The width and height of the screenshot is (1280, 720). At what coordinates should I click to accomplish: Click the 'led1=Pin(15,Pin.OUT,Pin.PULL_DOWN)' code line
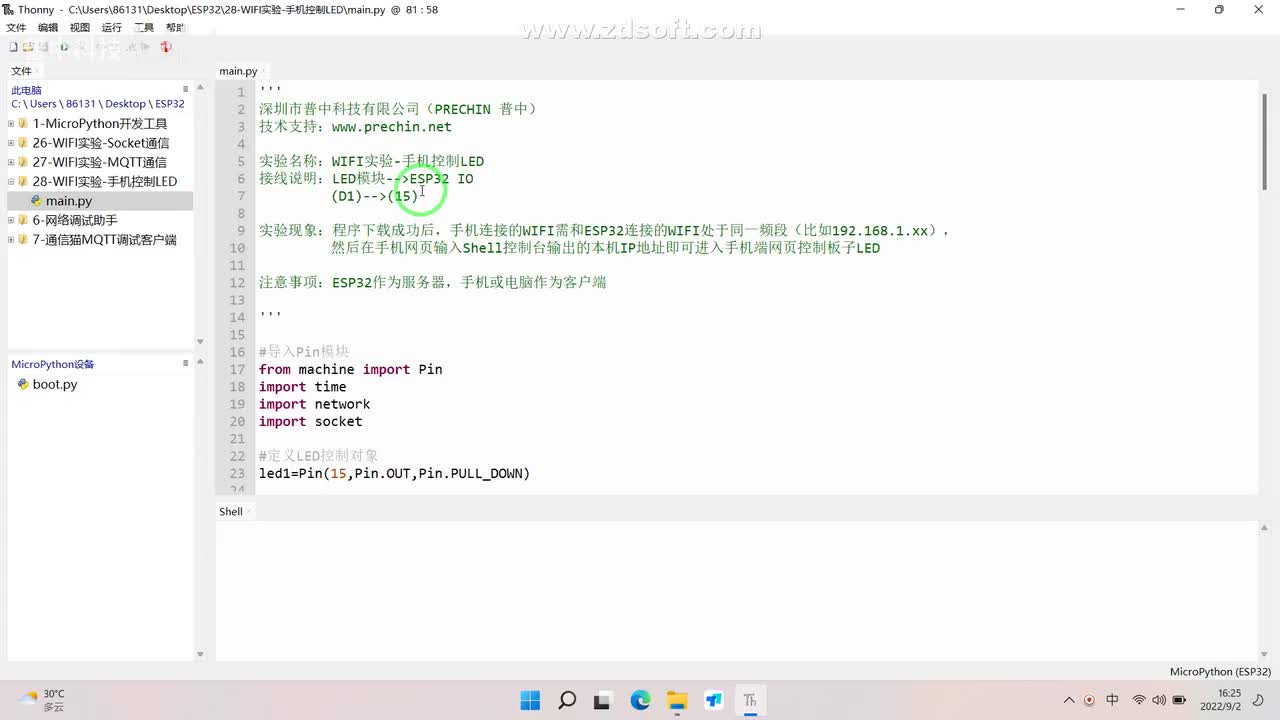pyautogui.click(x=394, y=473)
